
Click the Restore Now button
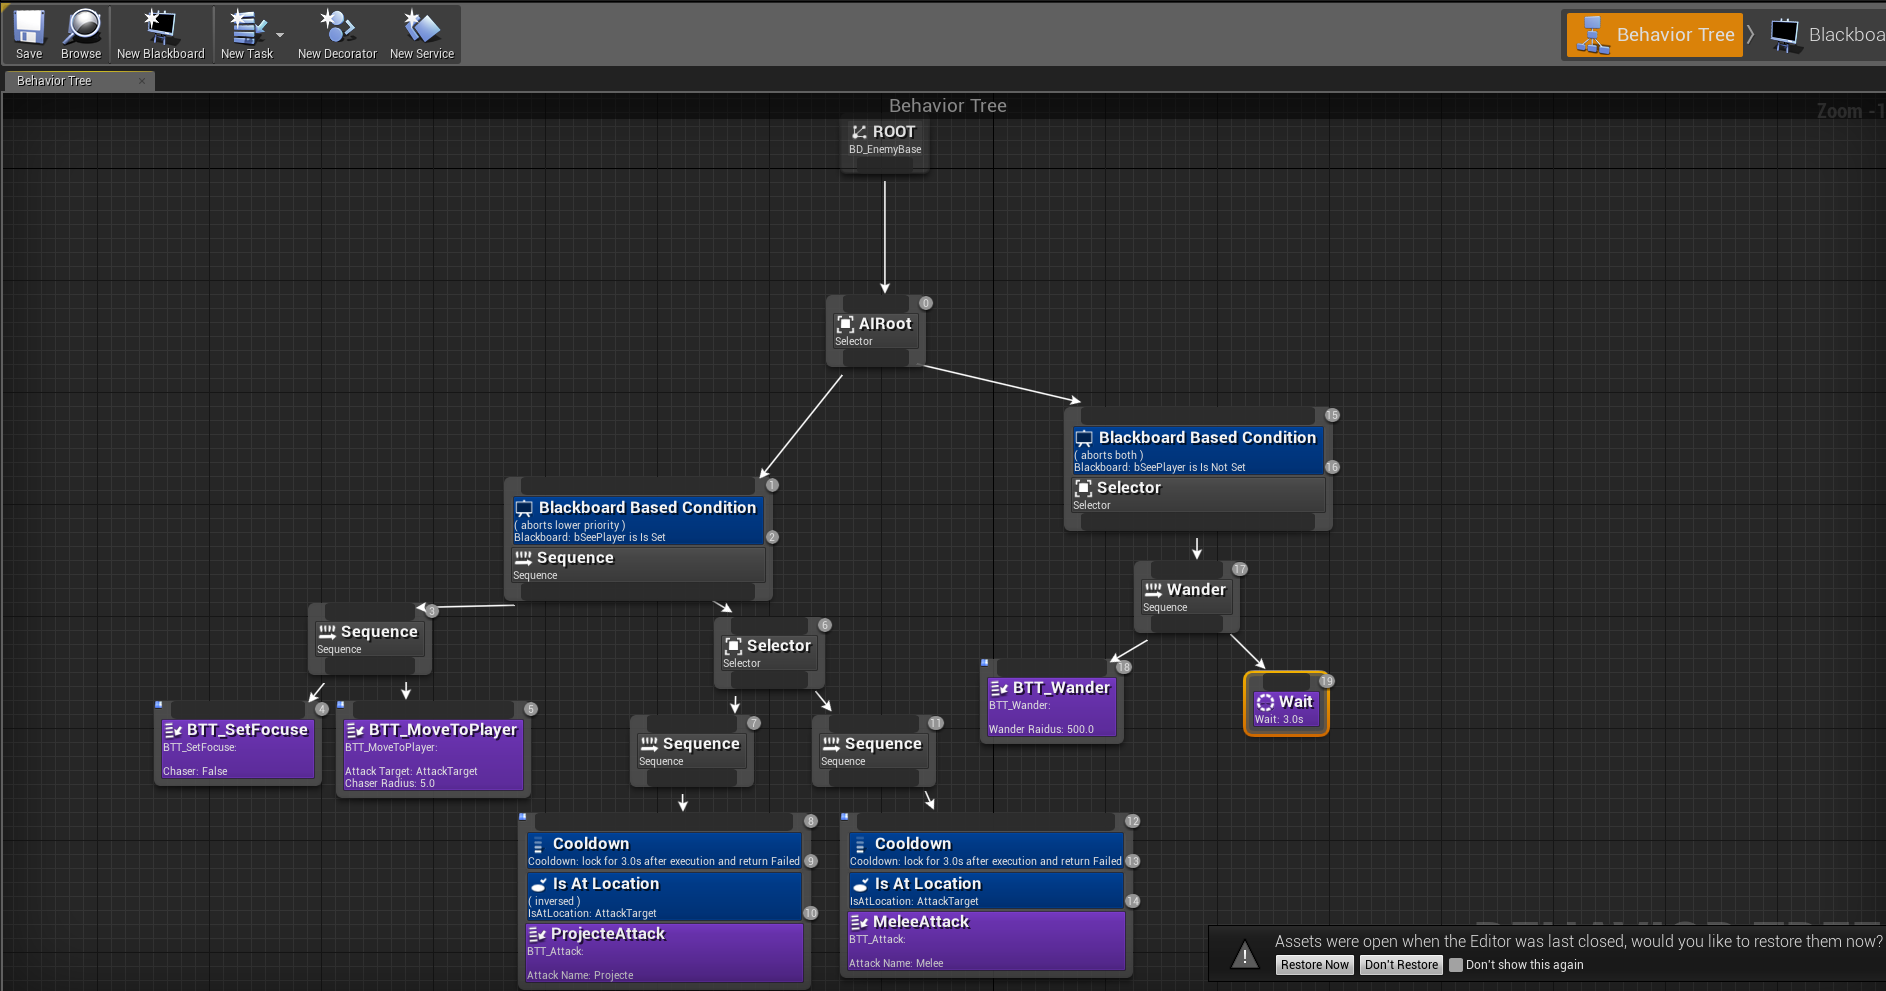click(x=1315, y=965)
